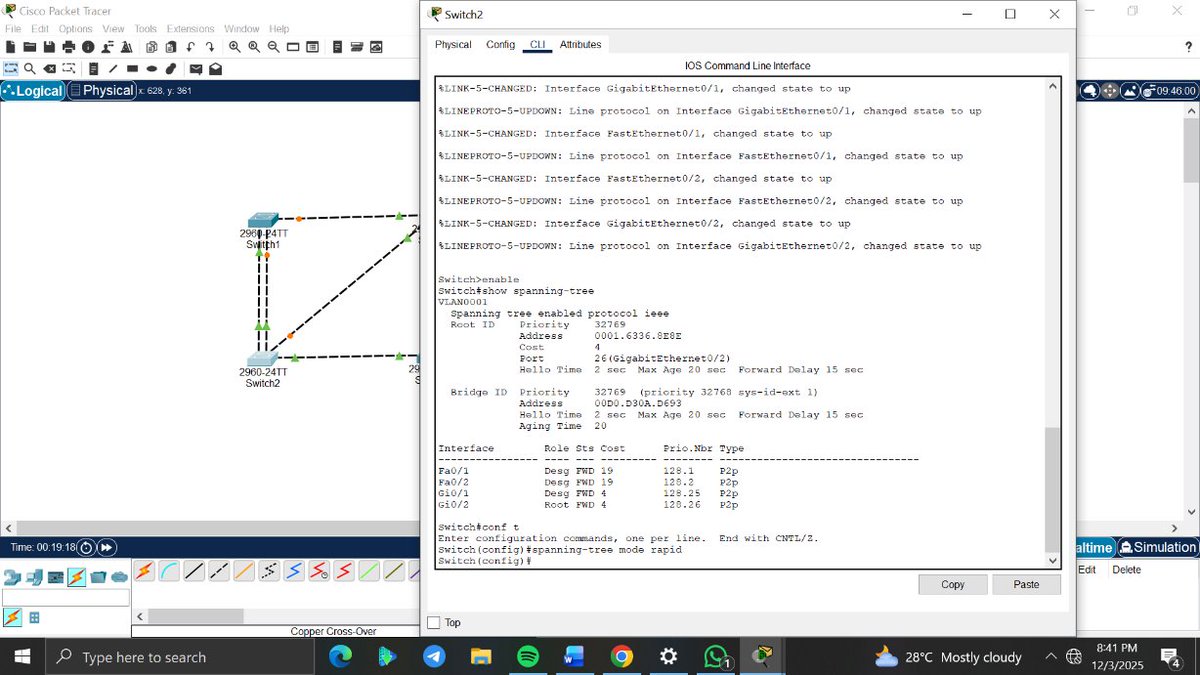1200x675 pixels.
Task: Select Switch1 device on the workspace
Action: pos(263,220)
